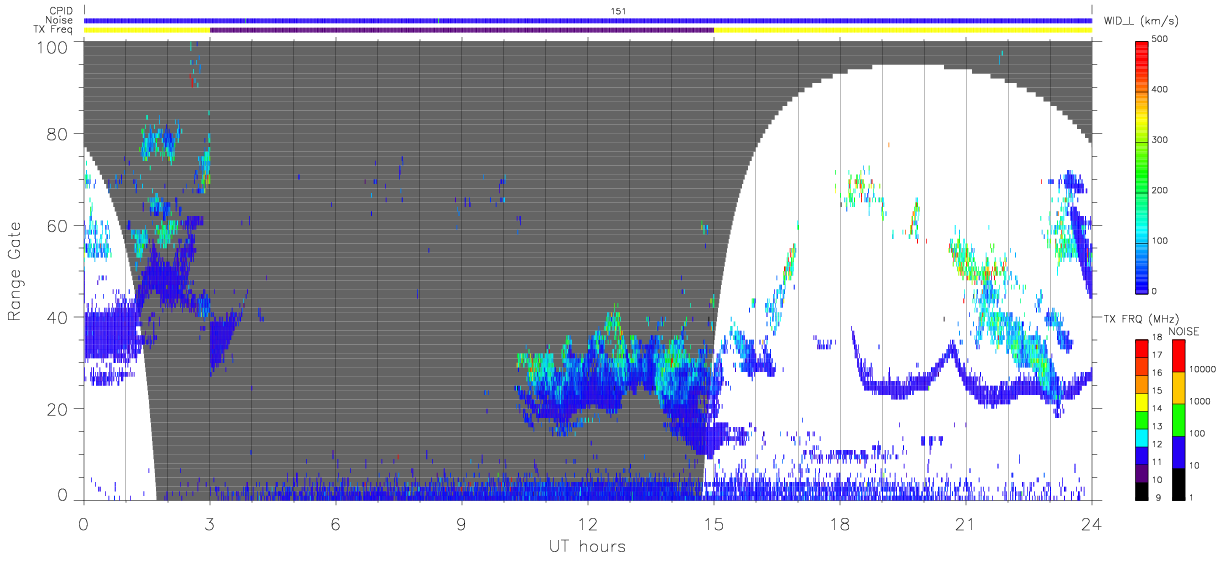Click the 'UT hours' x-axis title

click(587, 546)
